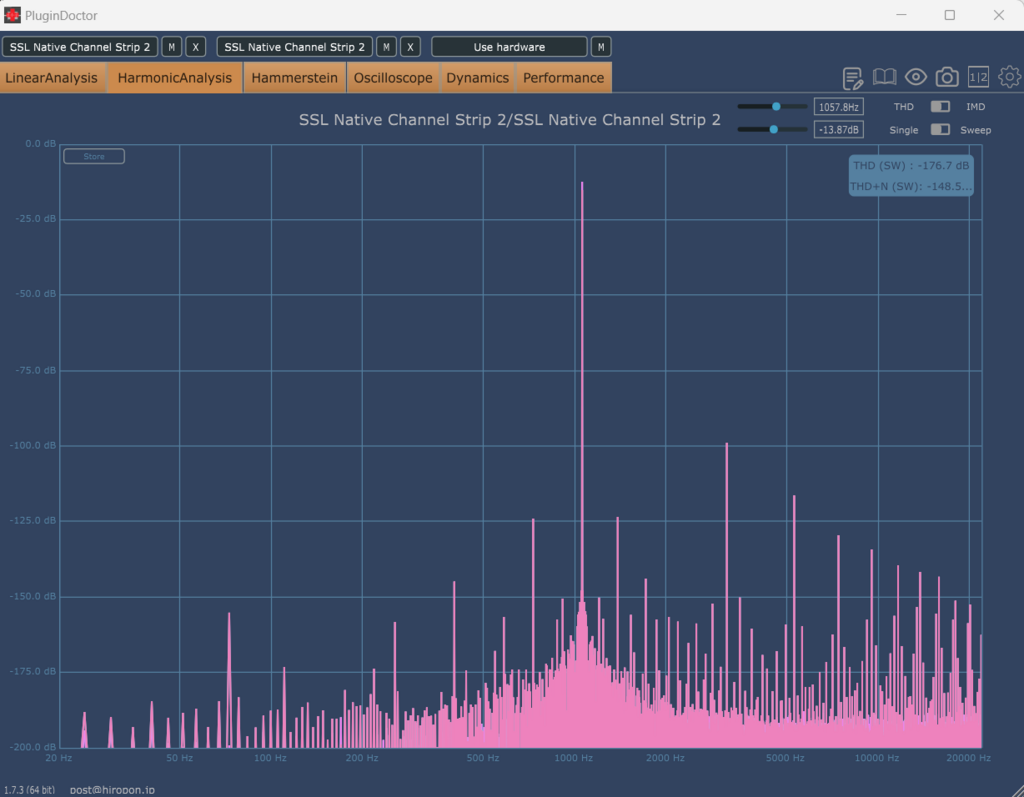Open the notes editor icon
The width and height of the screenshot is (1024, 797).
[x=852, y=78]
